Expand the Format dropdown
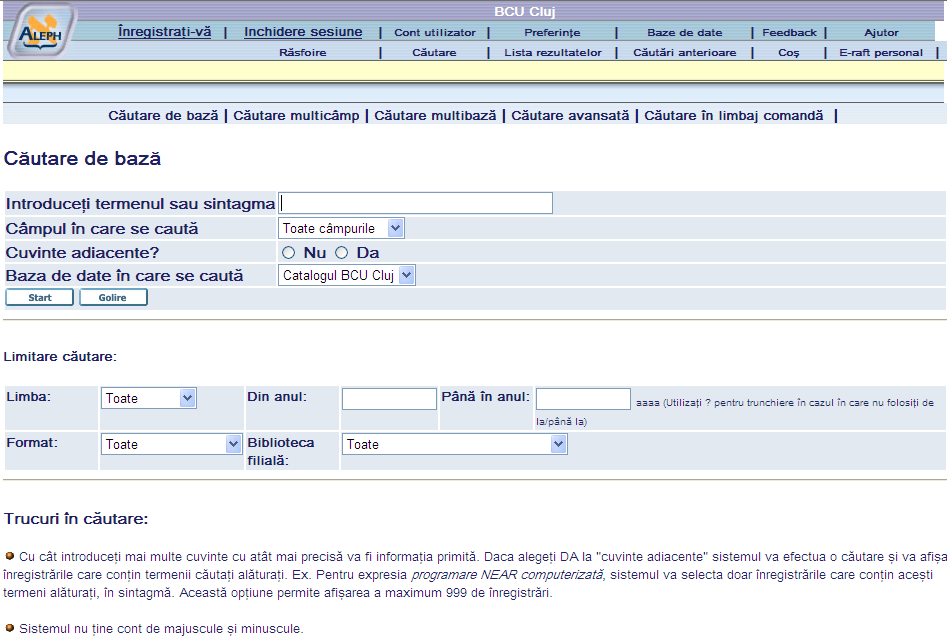The height and width of the screenshot is (643, 947). pyautogui.click(x=172, y=444)
